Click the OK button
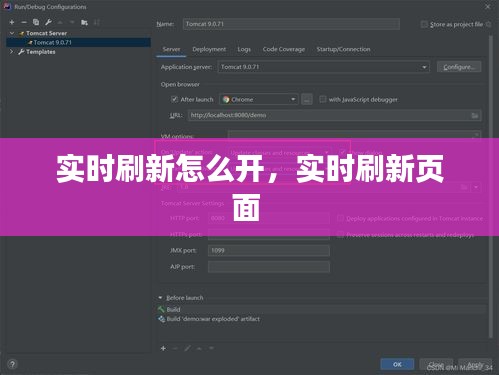This screenshot has height=375, width=499. 397,364
